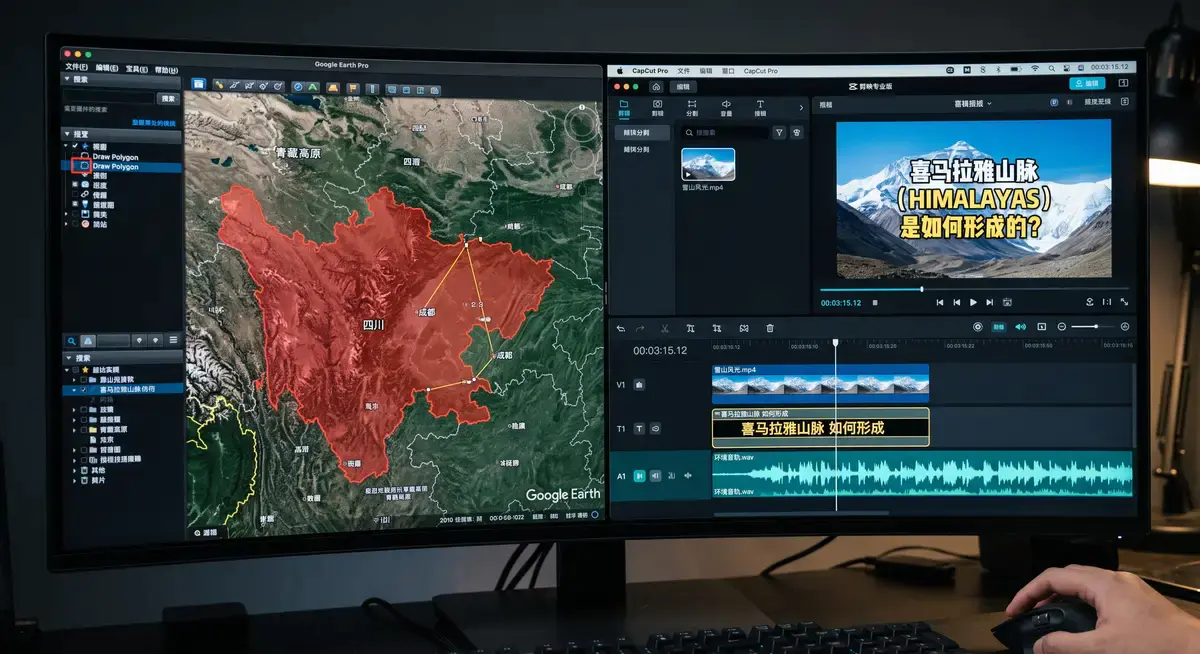Collapse the 搜索 panel header triangle in Google Earth
The height and width of the screenshot is (654, 1200).
click(68, 78)
